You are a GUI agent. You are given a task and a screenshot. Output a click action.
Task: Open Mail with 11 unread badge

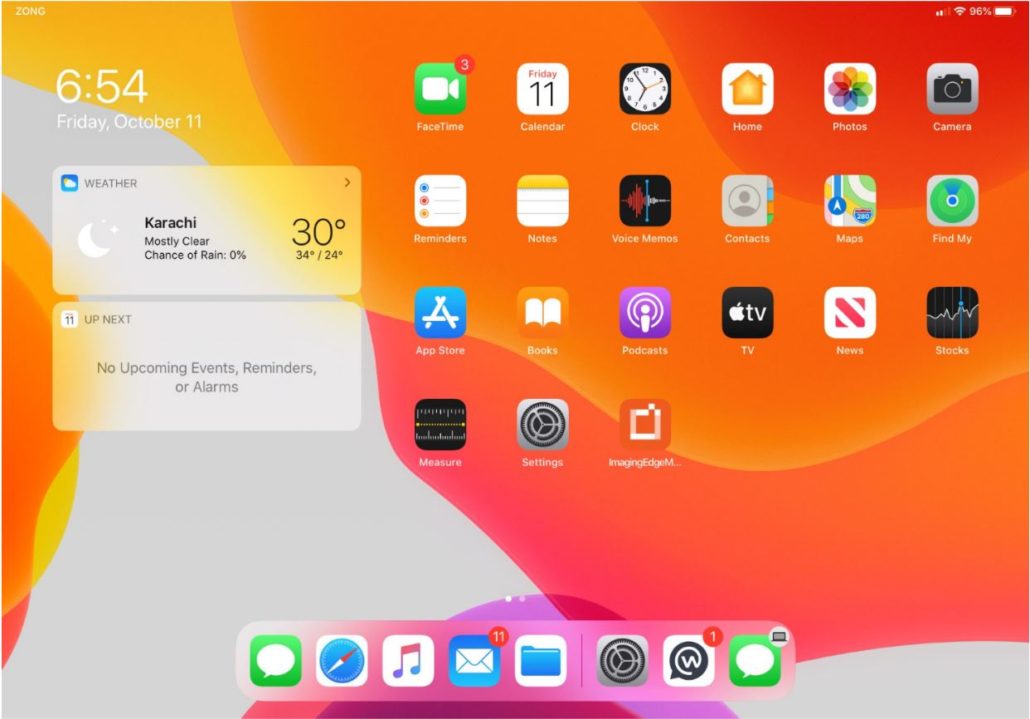474,661
